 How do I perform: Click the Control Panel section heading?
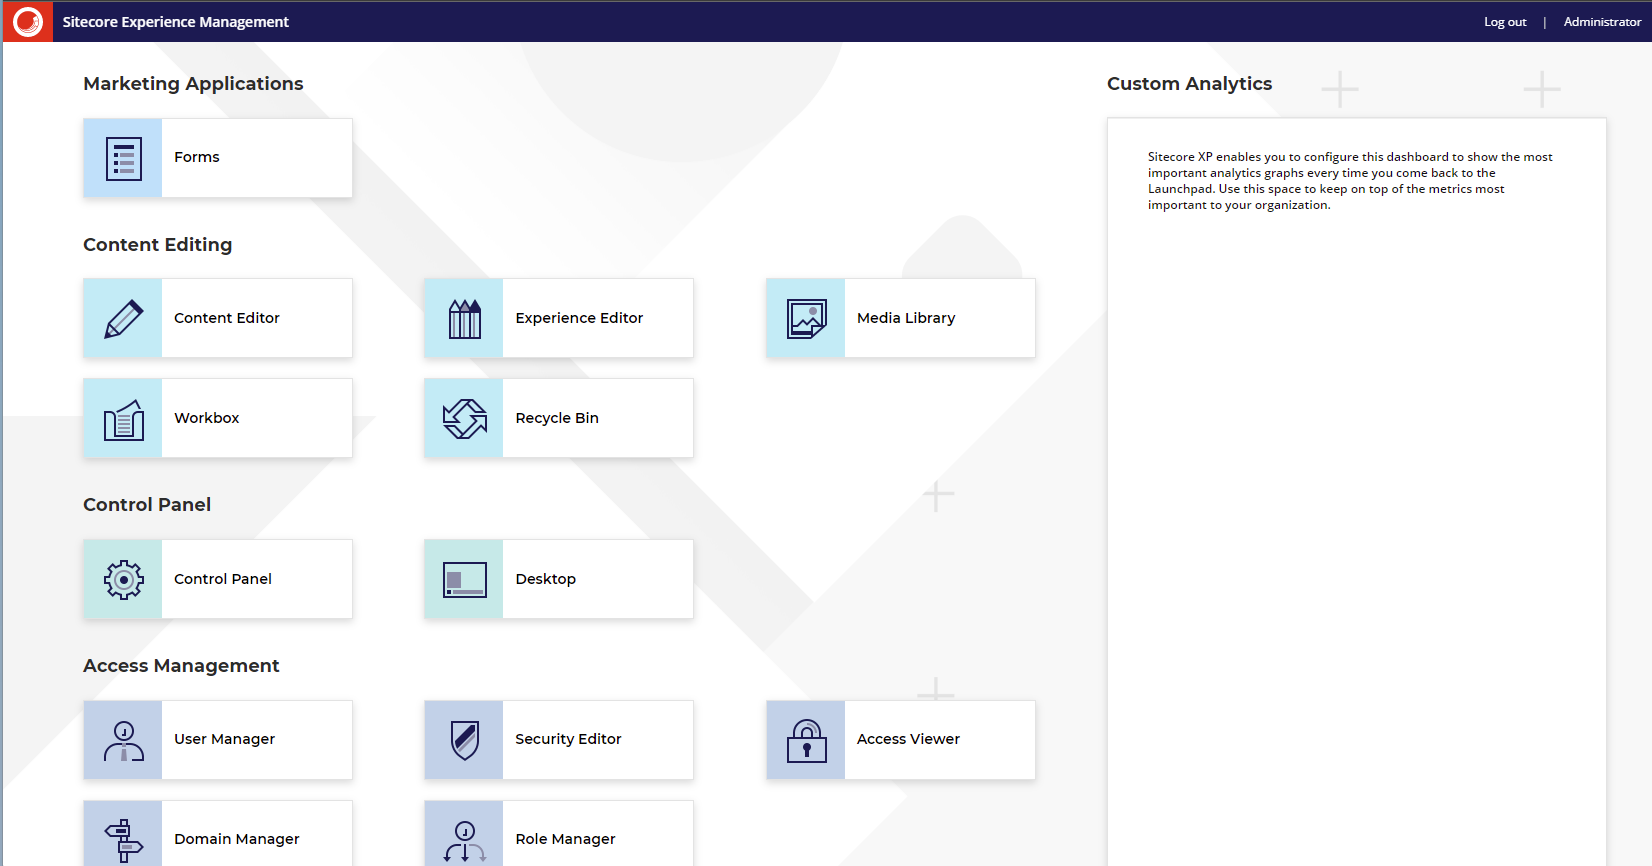pos(147,505)
